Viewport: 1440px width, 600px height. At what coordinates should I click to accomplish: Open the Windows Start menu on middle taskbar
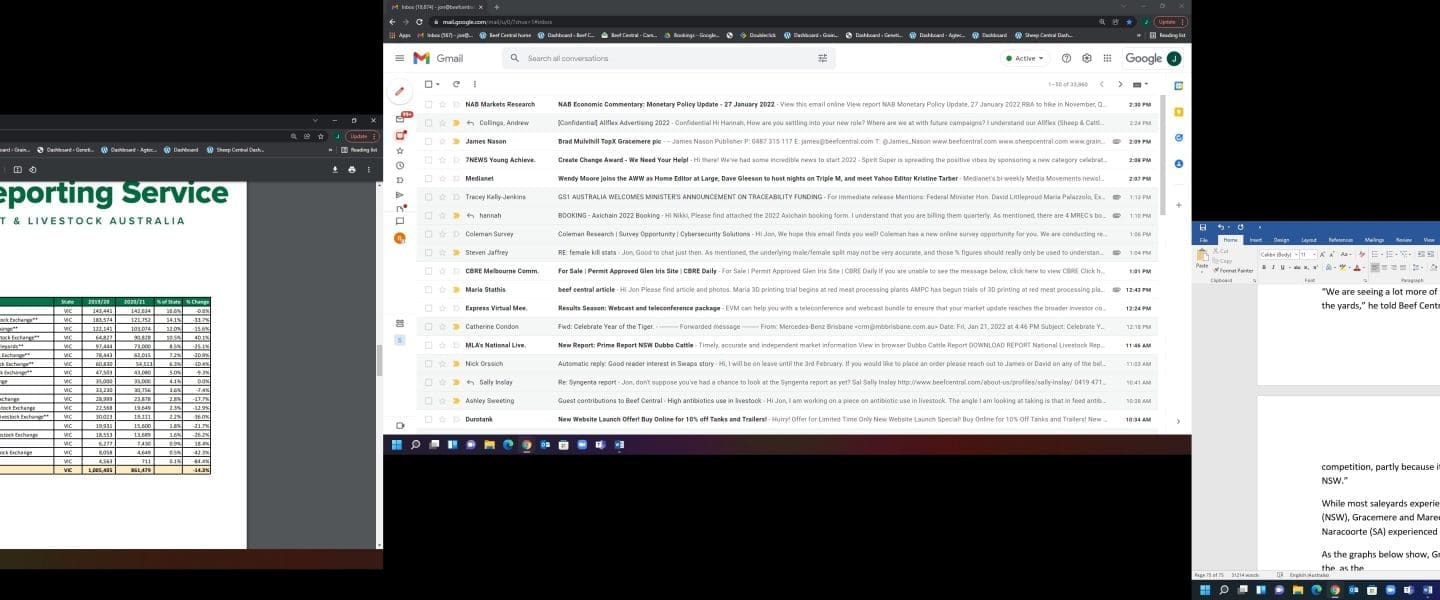[x=398, y=444]
